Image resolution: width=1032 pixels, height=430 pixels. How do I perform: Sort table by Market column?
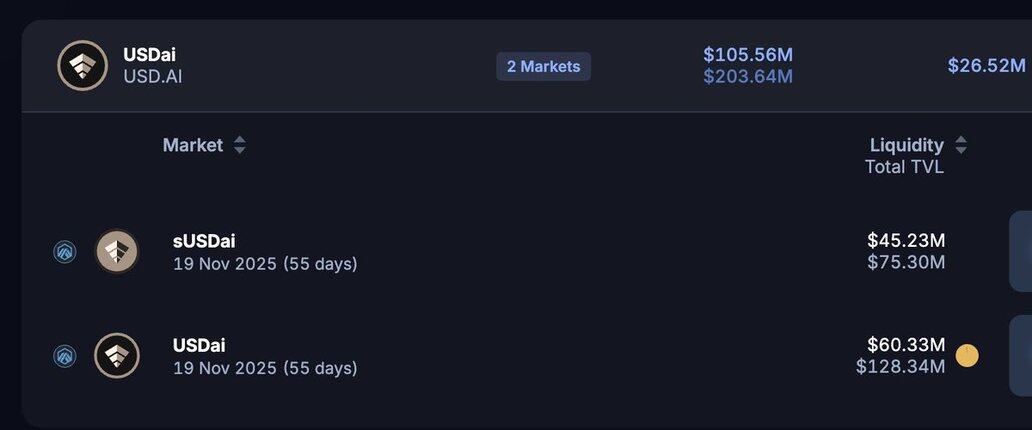193,145
